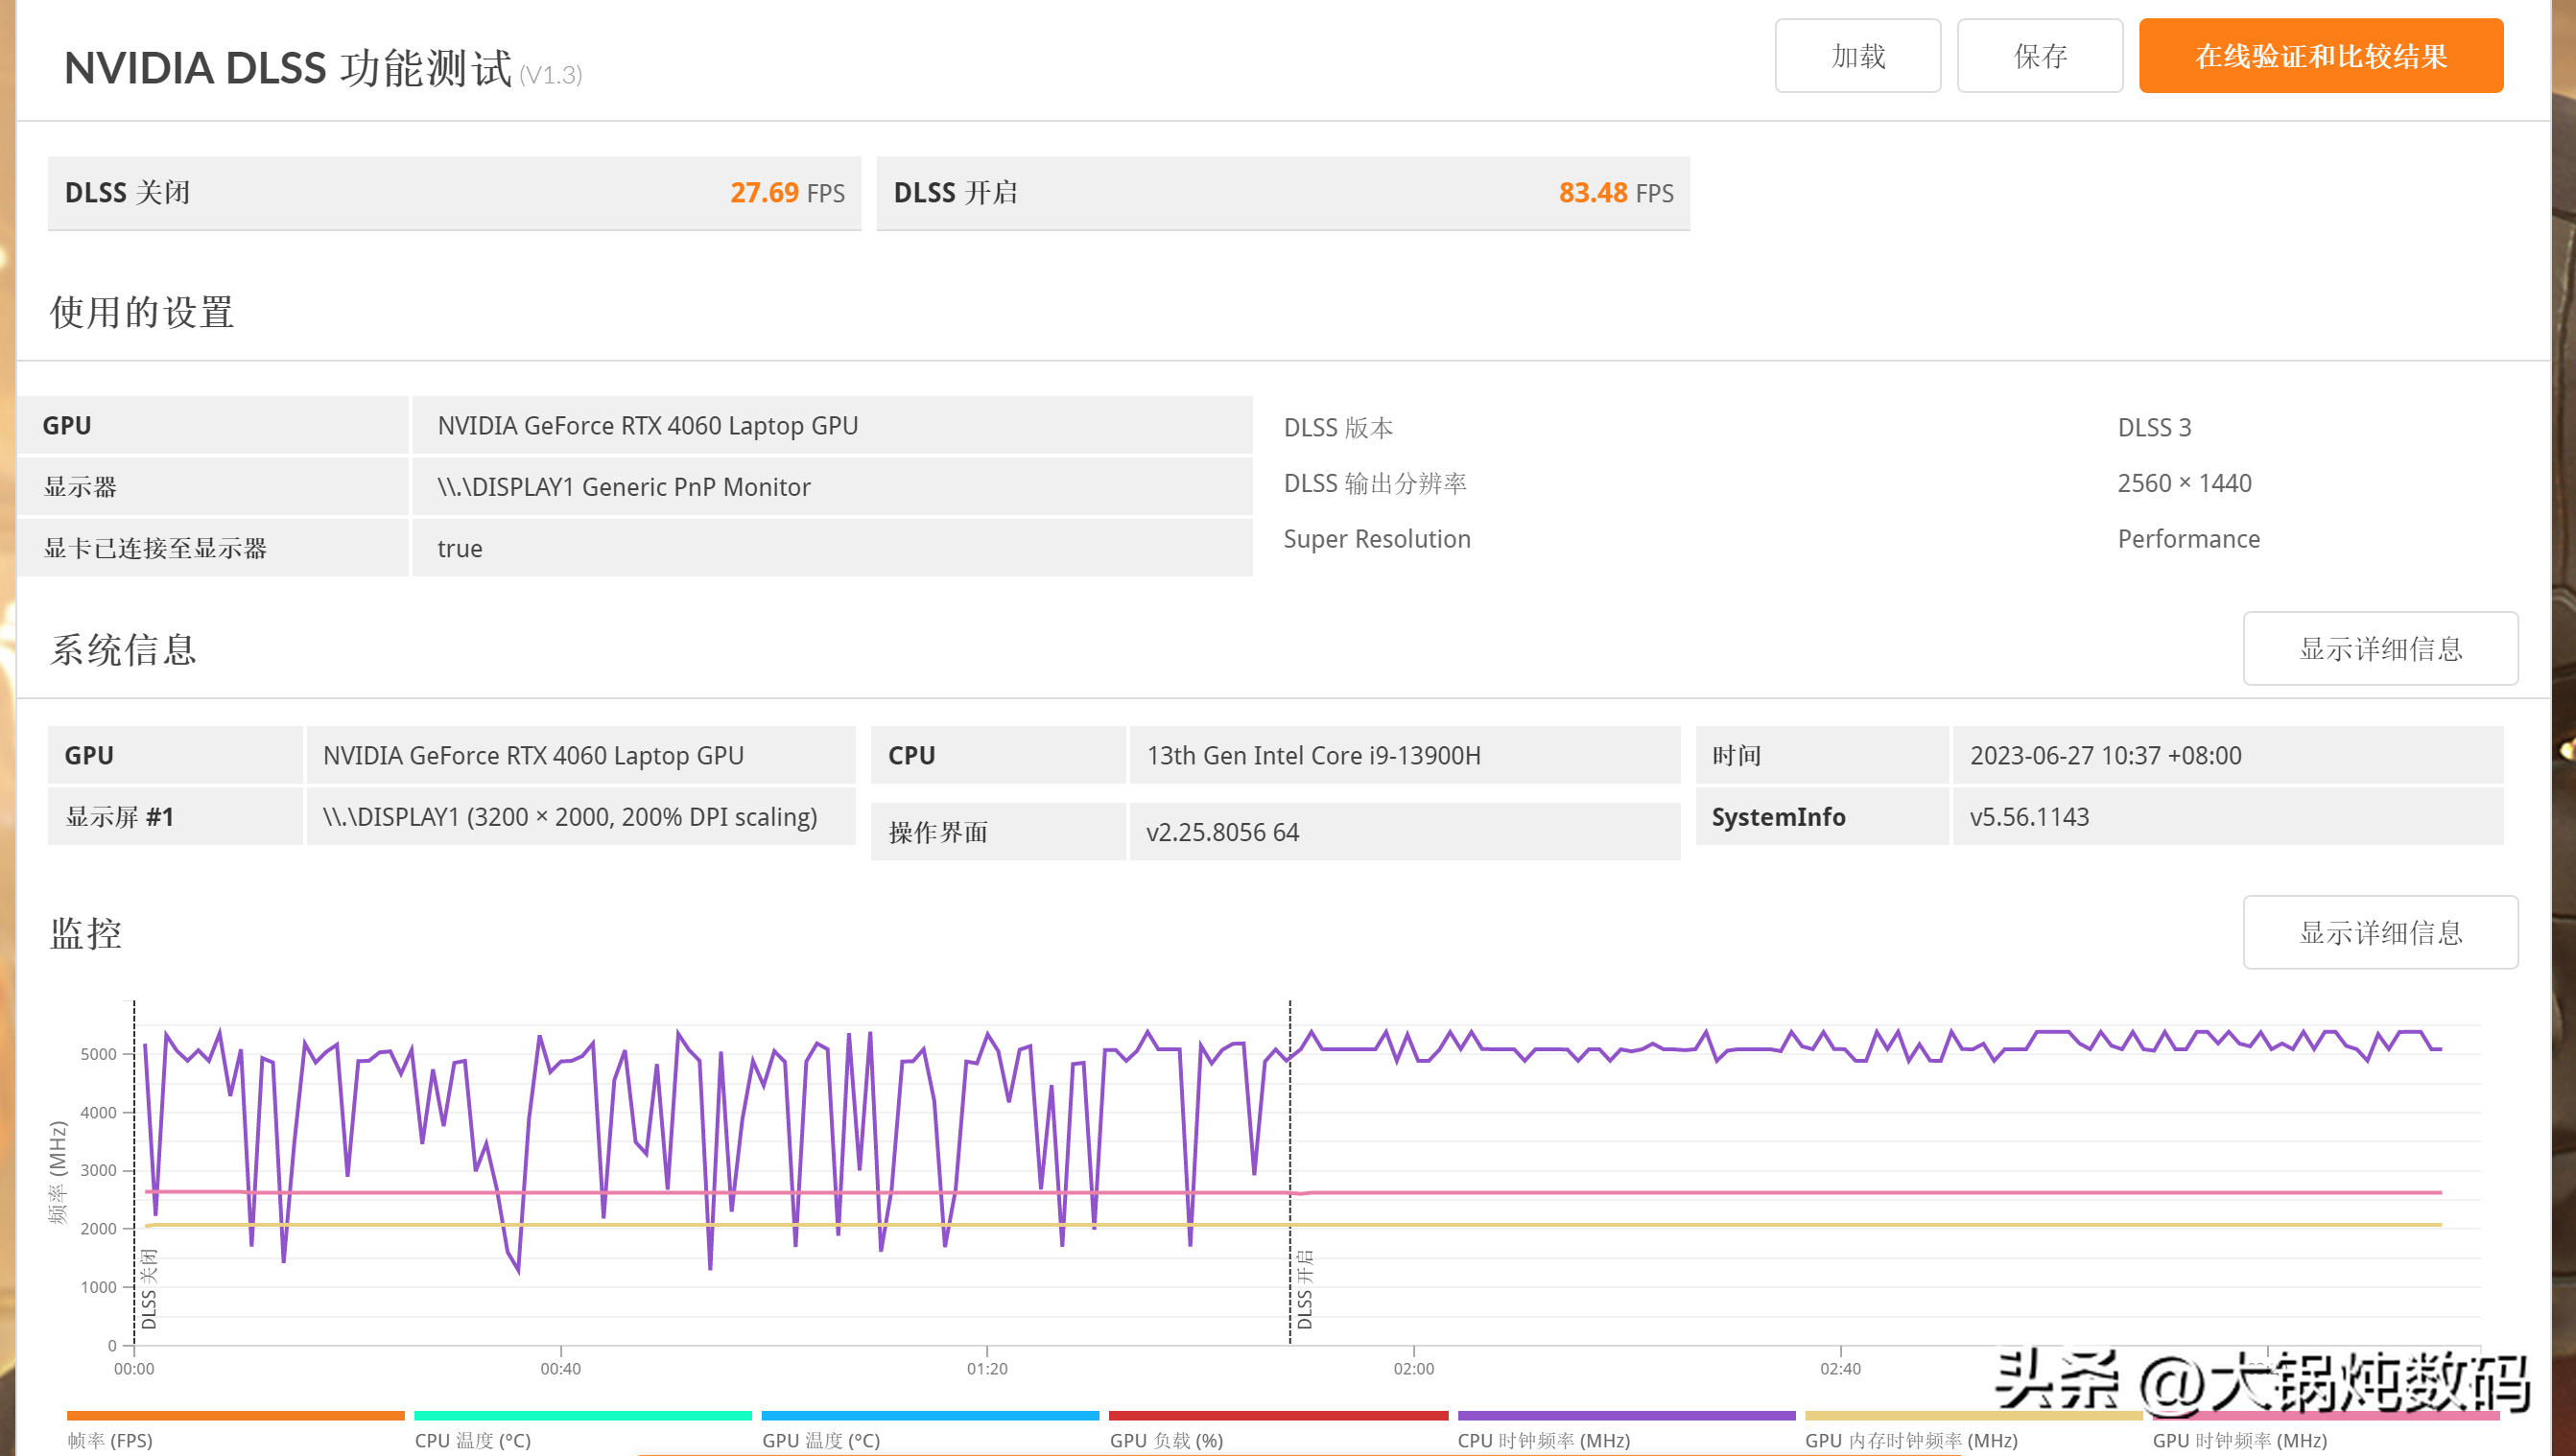Select the 13th Gen Intel Core i9-13900H cell

(1405, 756)
